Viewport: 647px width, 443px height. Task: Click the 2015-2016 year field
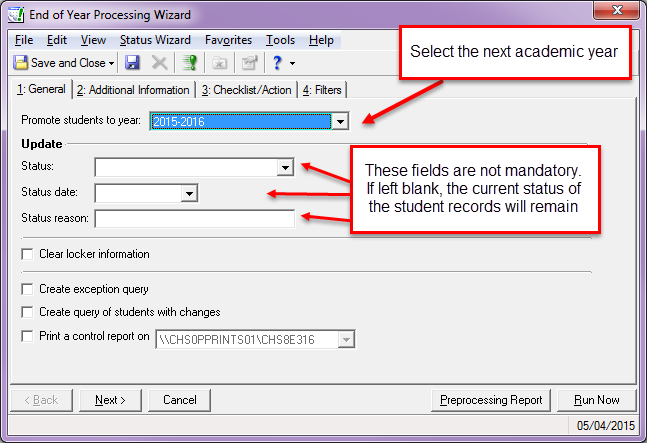[241, 122]
